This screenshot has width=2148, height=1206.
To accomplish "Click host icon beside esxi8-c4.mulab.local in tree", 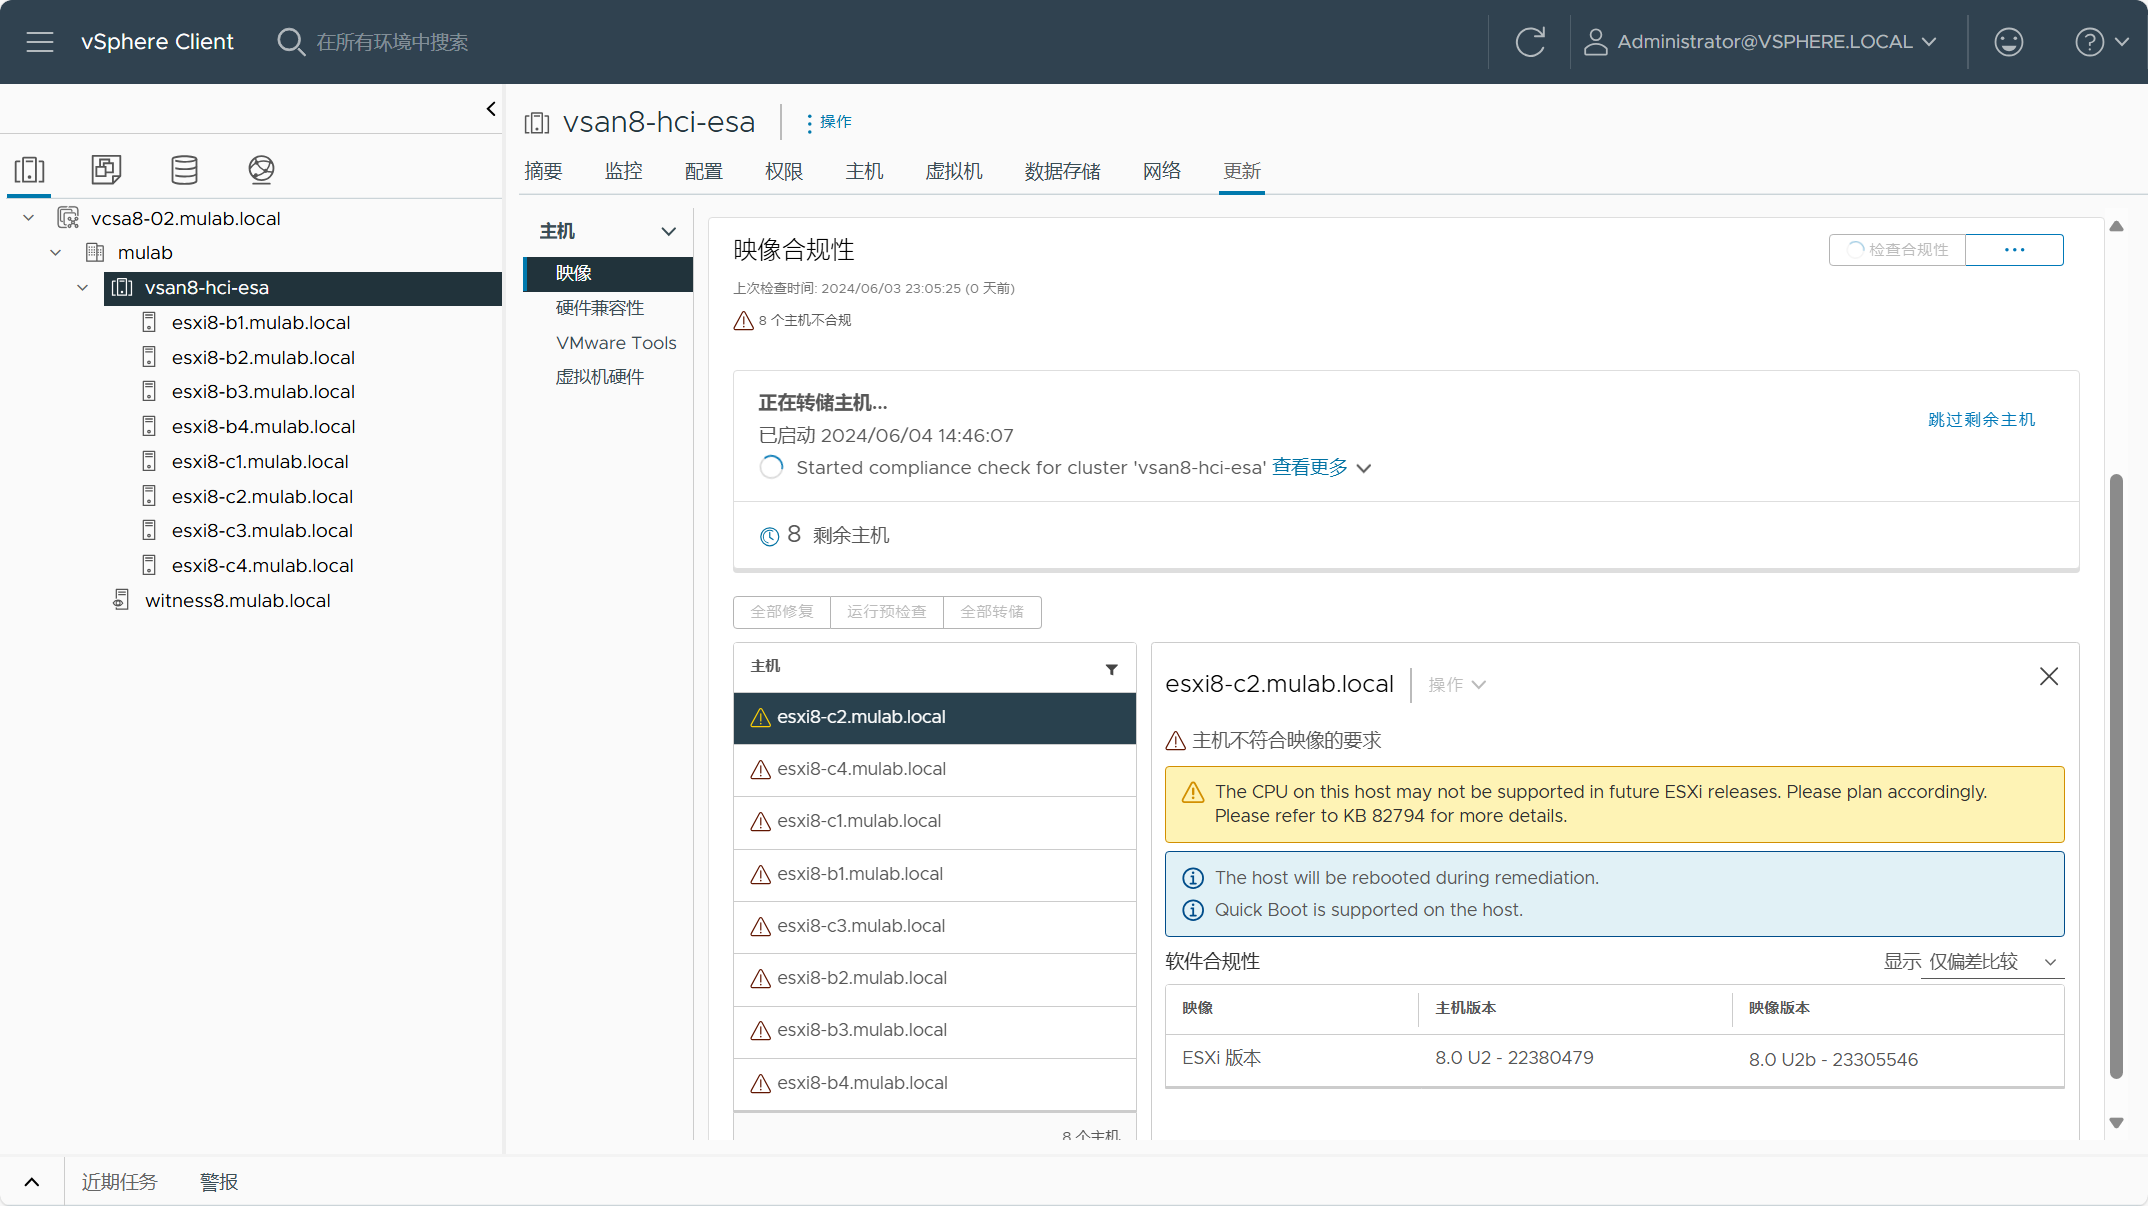I will 149,565.
